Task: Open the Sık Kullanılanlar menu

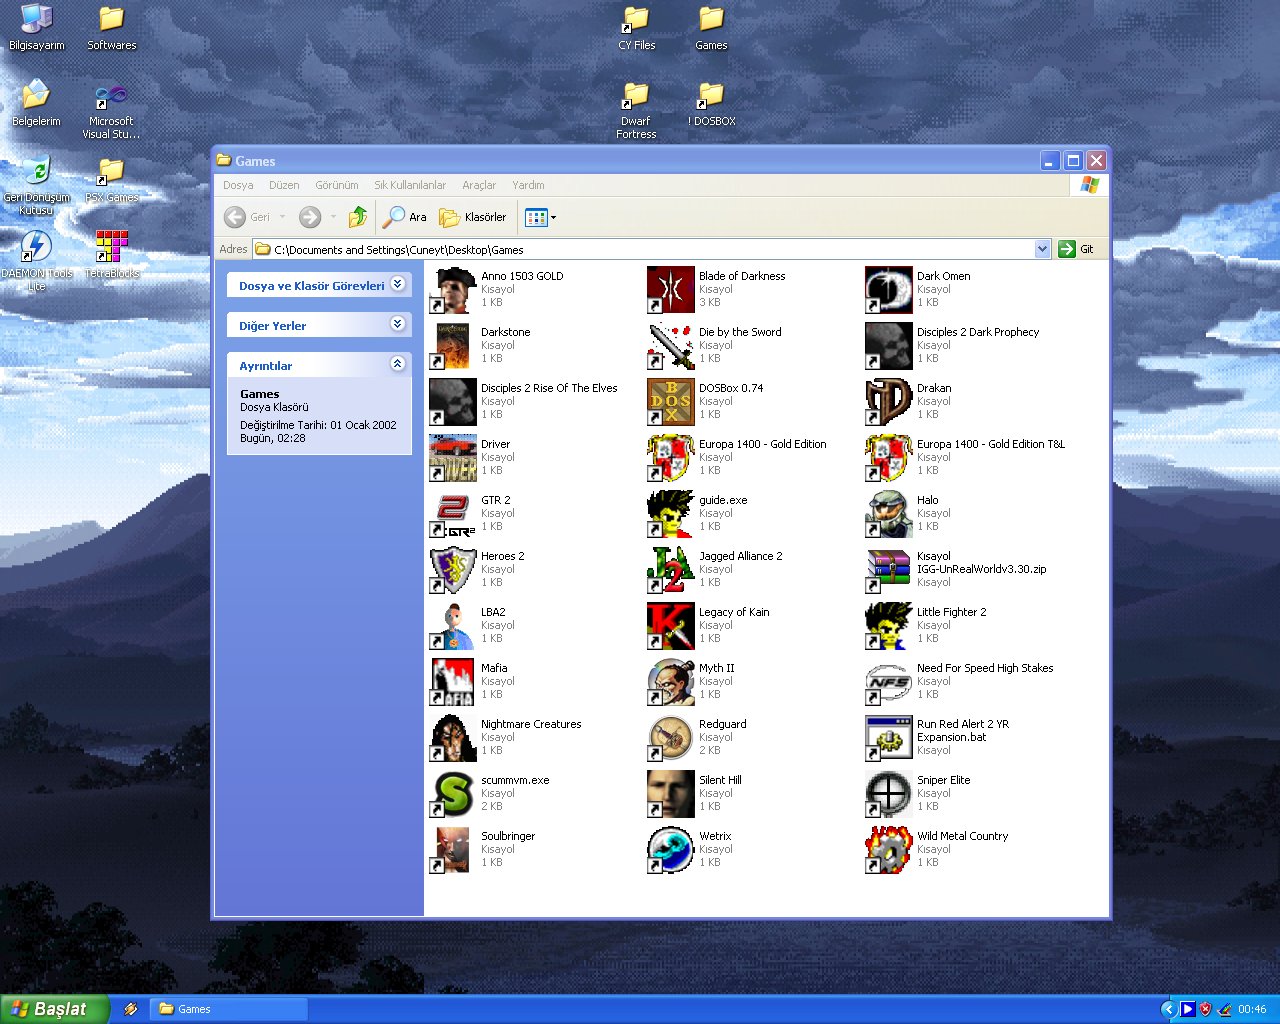Action: 410,185
